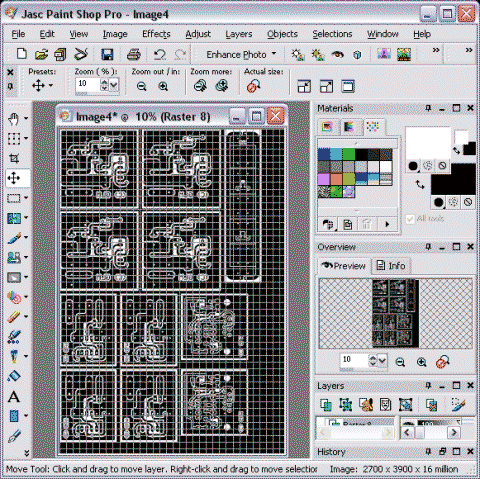Screen dimensions: 480x479
Task: Select the Text tool
Action: [14, 397]
